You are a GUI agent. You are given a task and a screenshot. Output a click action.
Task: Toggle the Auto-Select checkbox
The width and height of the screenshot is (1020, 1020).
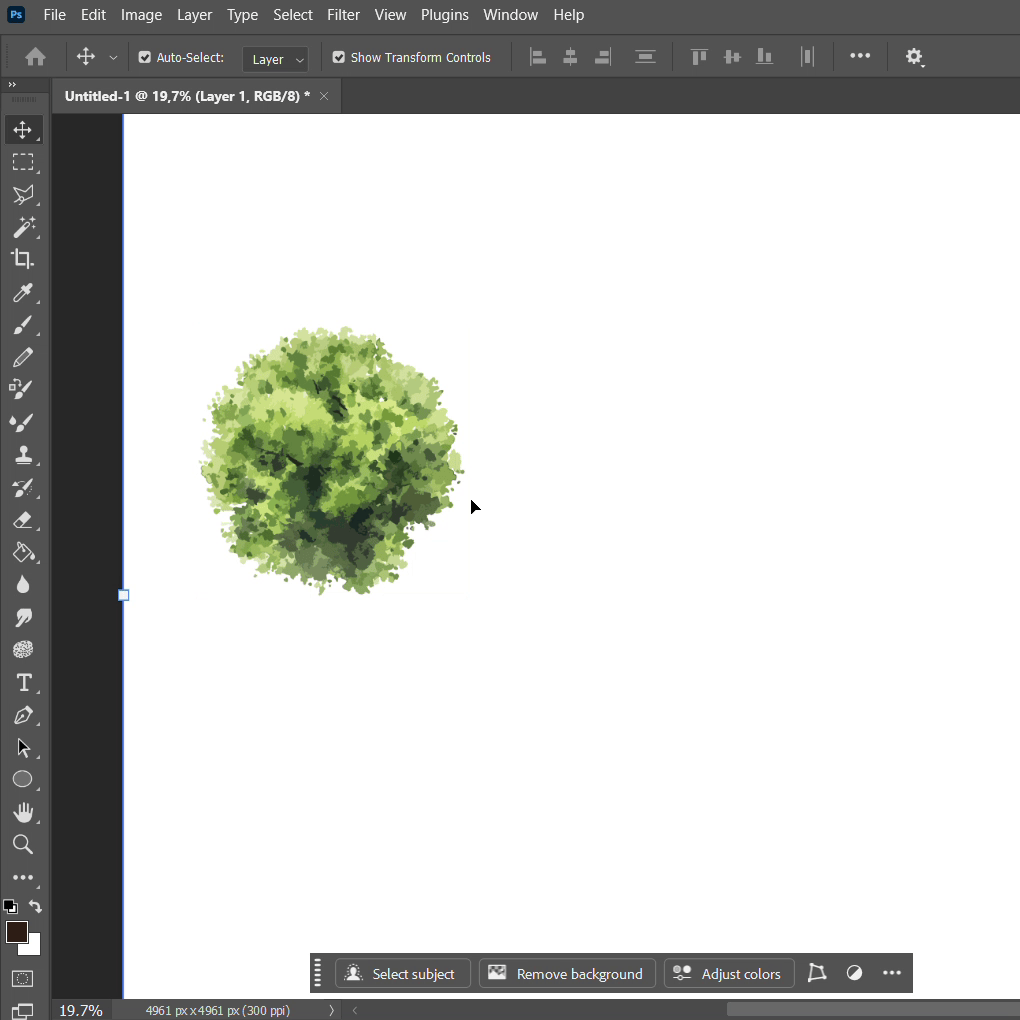(145, 58)
